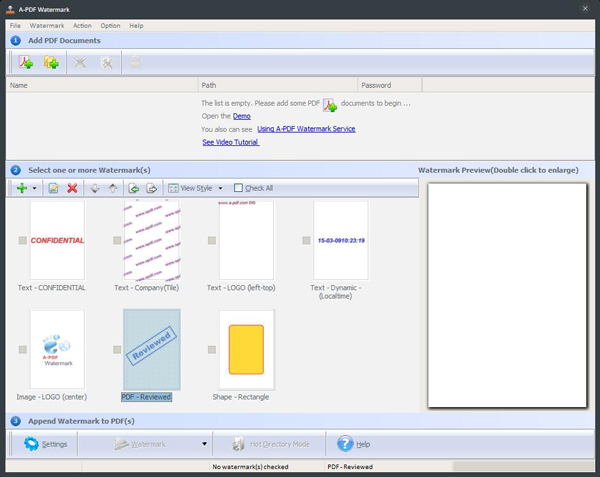Select the Company(Tile) watermark thumbnail
The width and height of the screenshot is (600, 477).
pos(152,240)
